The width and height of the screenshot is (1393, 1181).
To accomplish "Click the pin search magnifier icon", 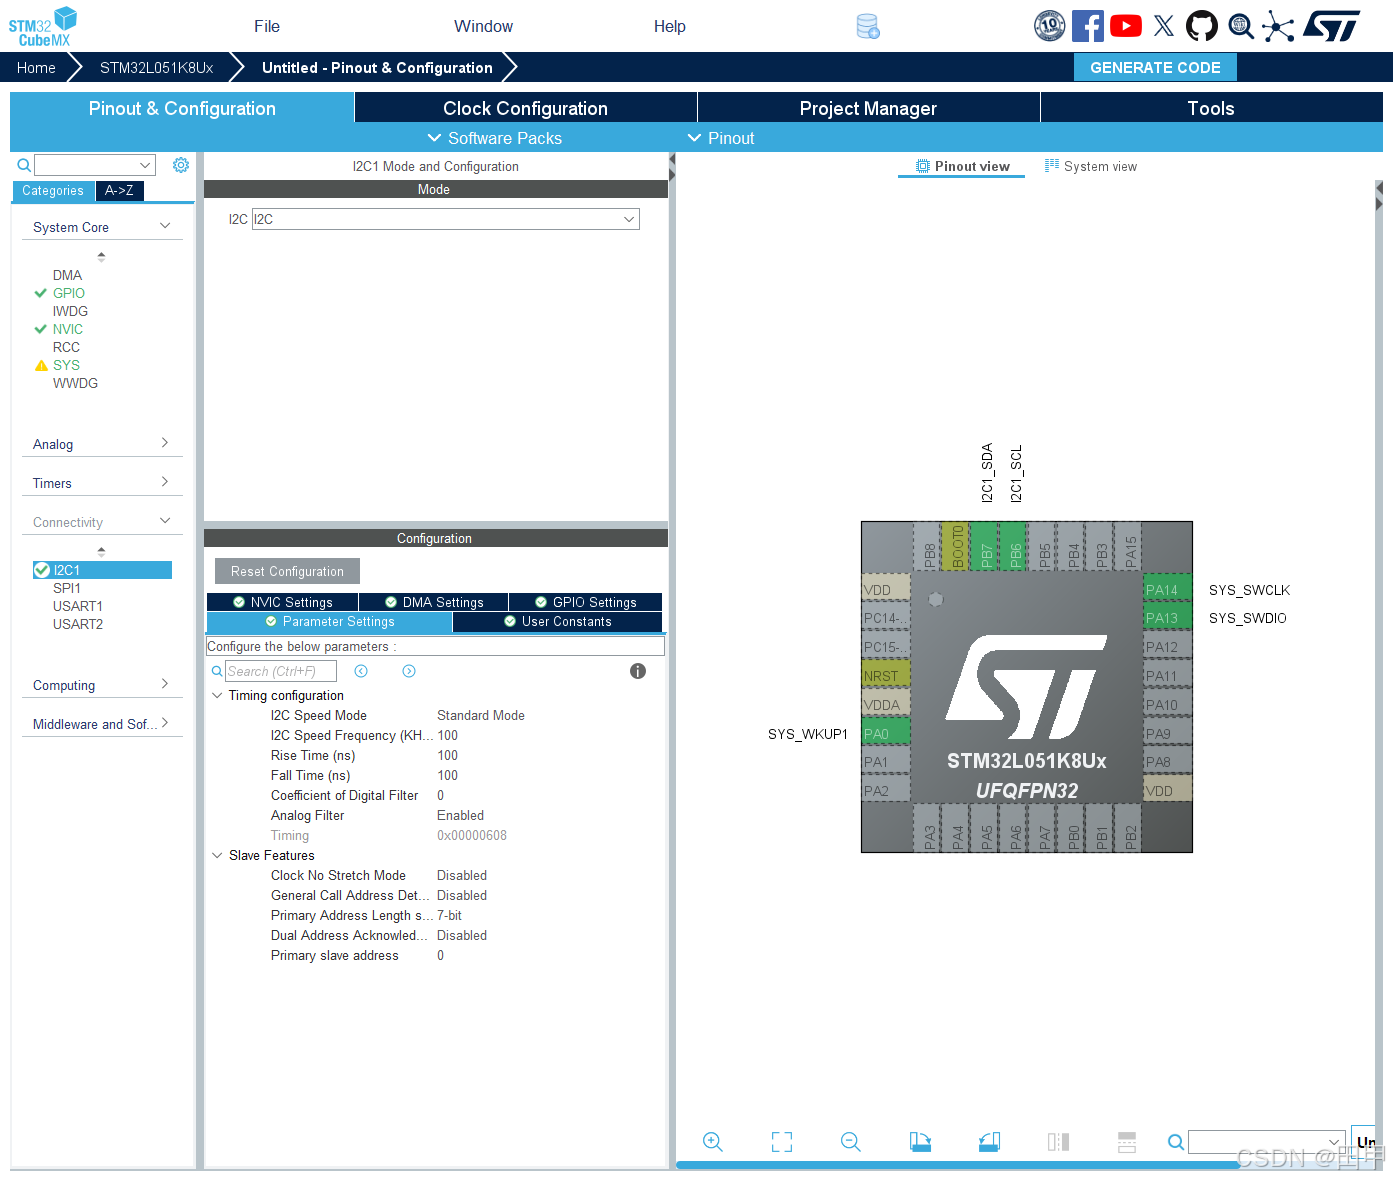I will [1176, 1142].
